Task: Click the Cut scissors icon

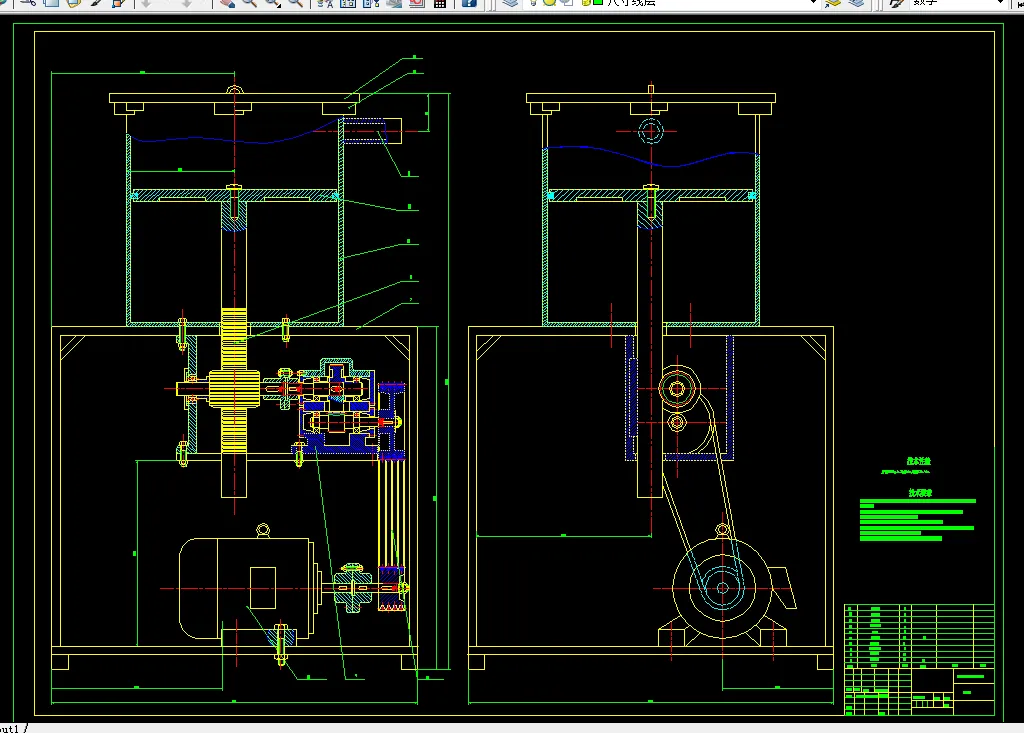Action: point(29,3)
